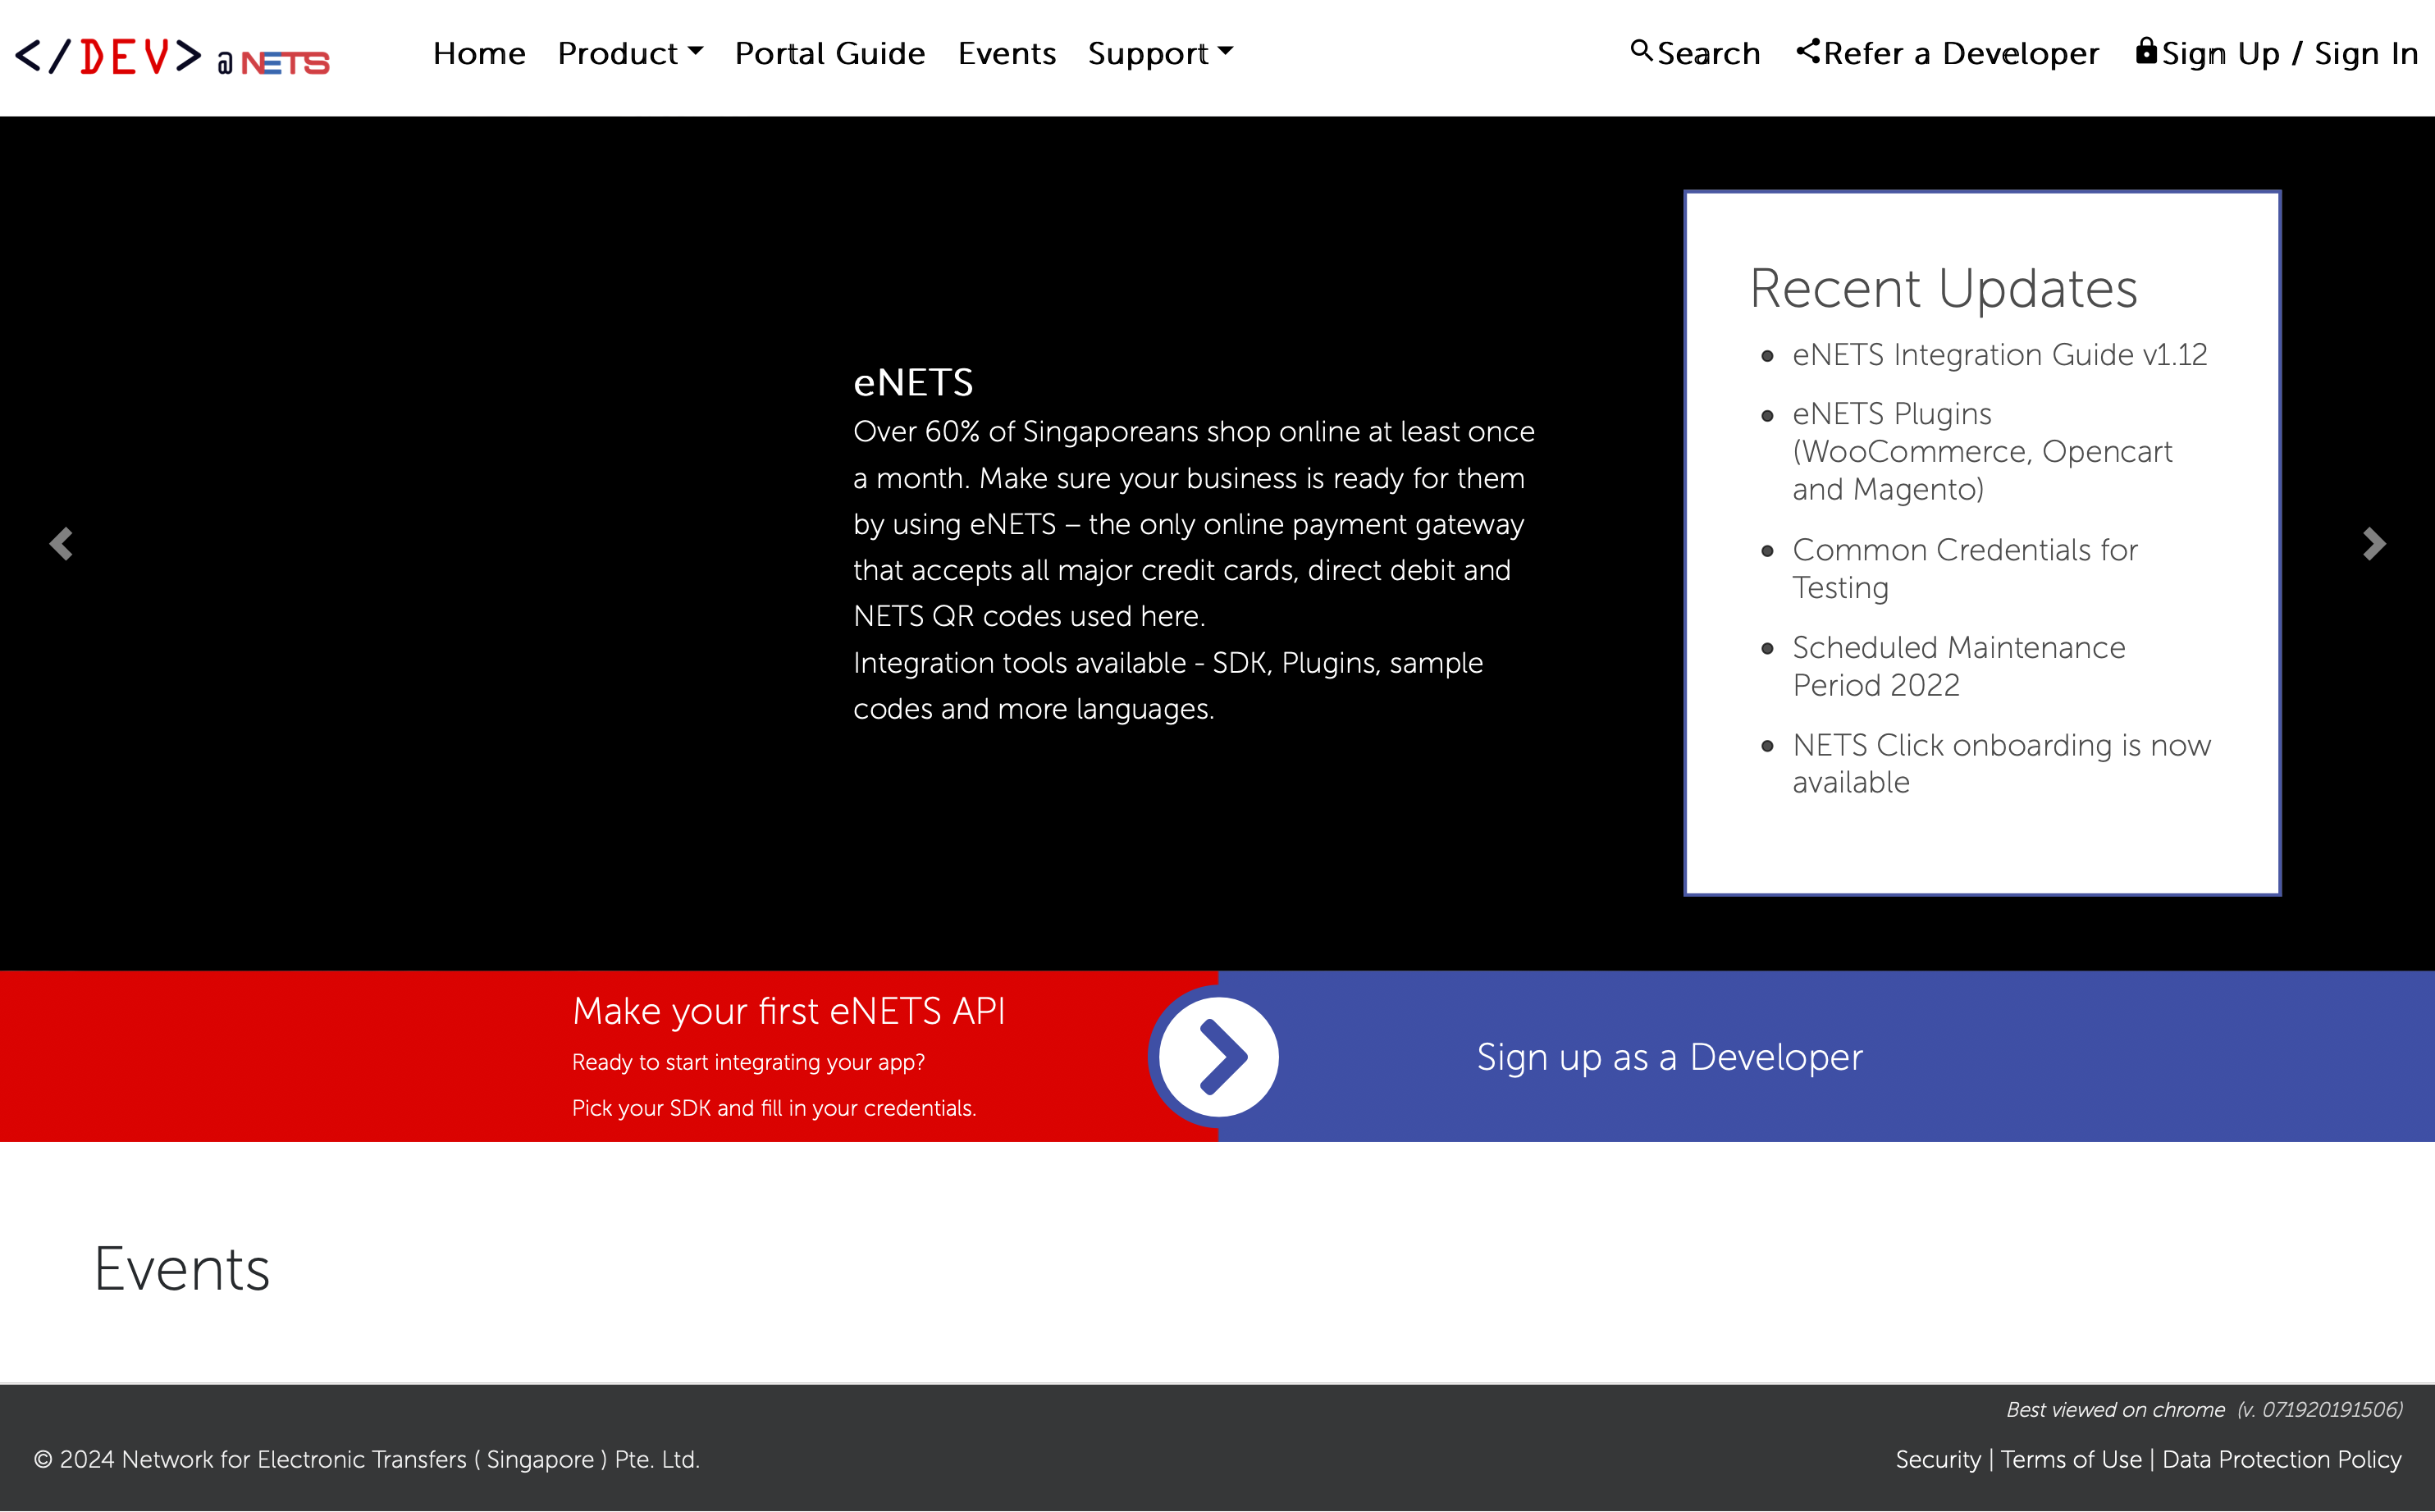Expand the Product dropdown menu
Image resolution: width=2435 pixels, height=1512 pixels.
tap(630, 53)
